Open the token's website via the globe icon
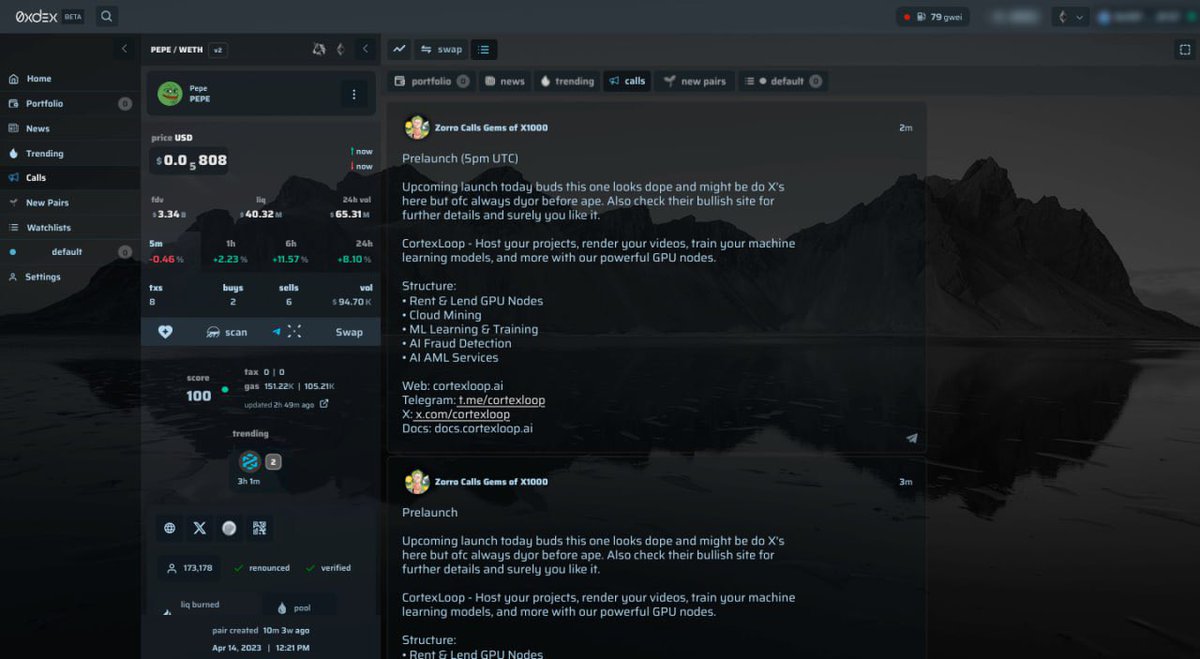1200x659 pixels. pos(168,528)
